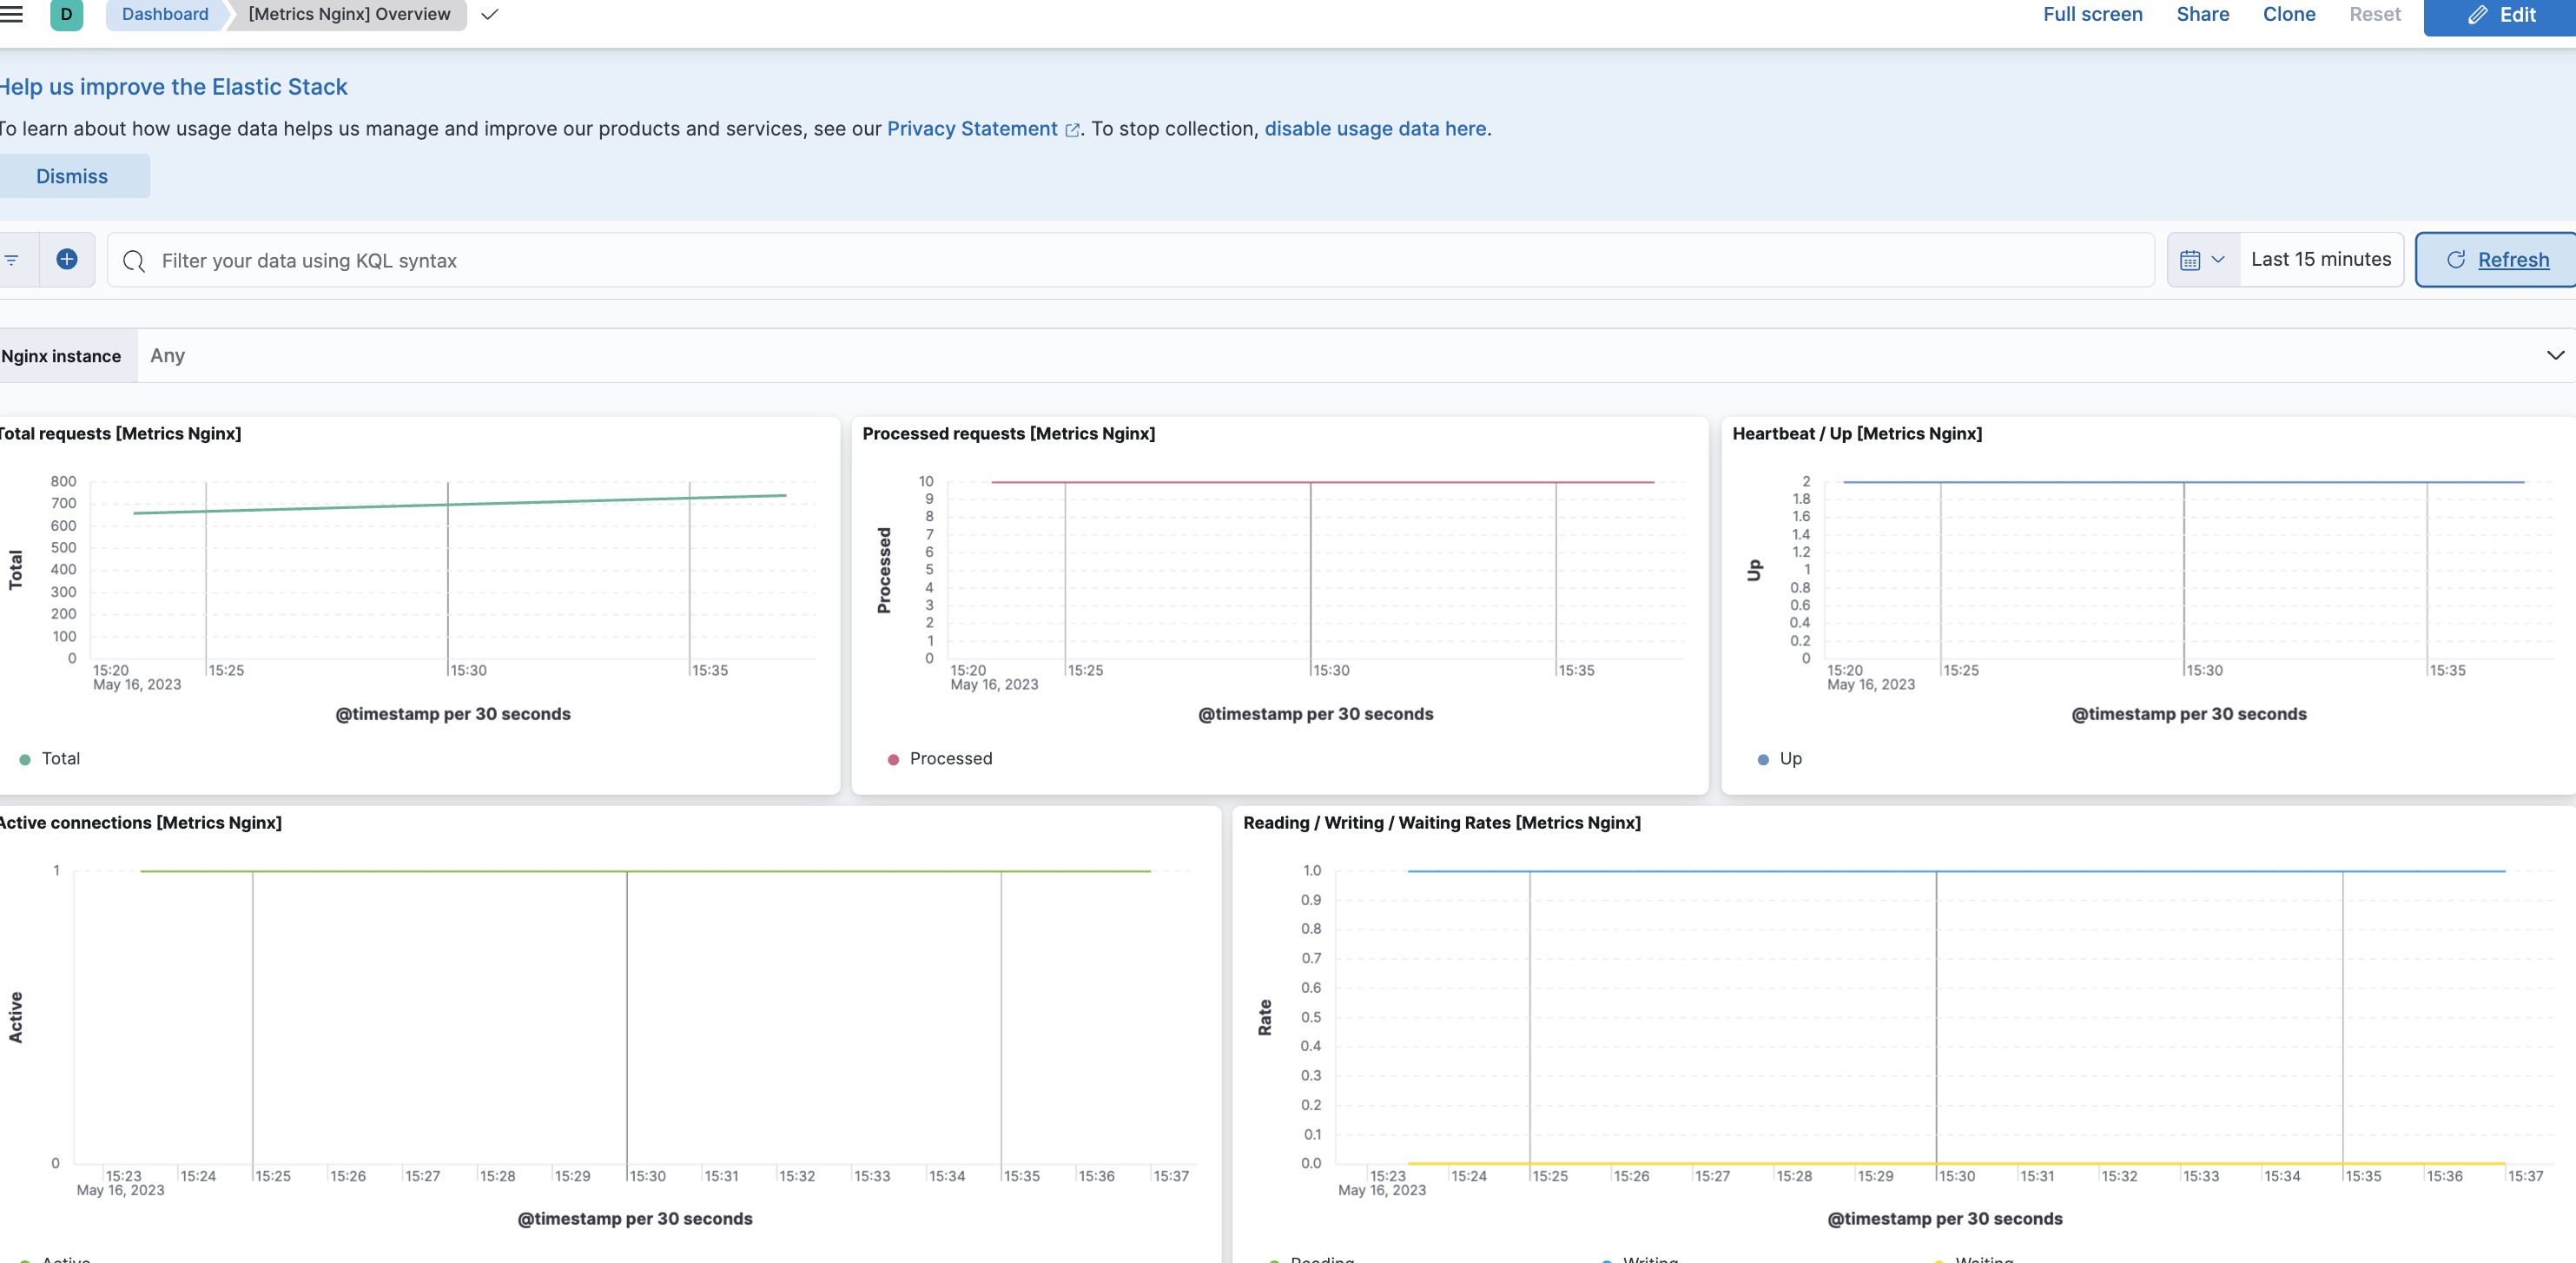Image resolution: width=2576 pixels, height=1263 pixels.
Task: Click the filter options icon left of search
Action: click(11, 259)
